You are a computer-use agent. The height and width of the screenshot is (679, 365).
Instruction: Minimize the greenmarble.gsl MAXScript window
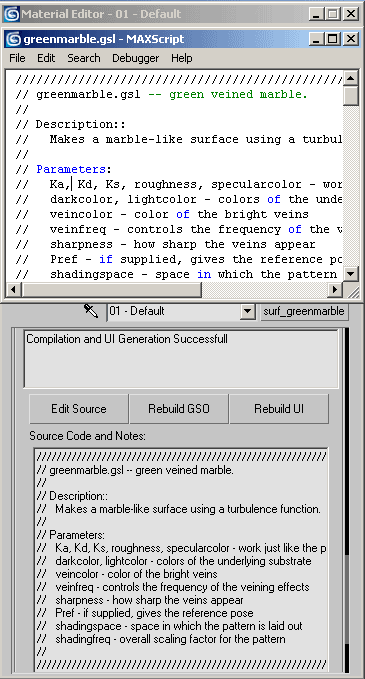coord(317,39)
